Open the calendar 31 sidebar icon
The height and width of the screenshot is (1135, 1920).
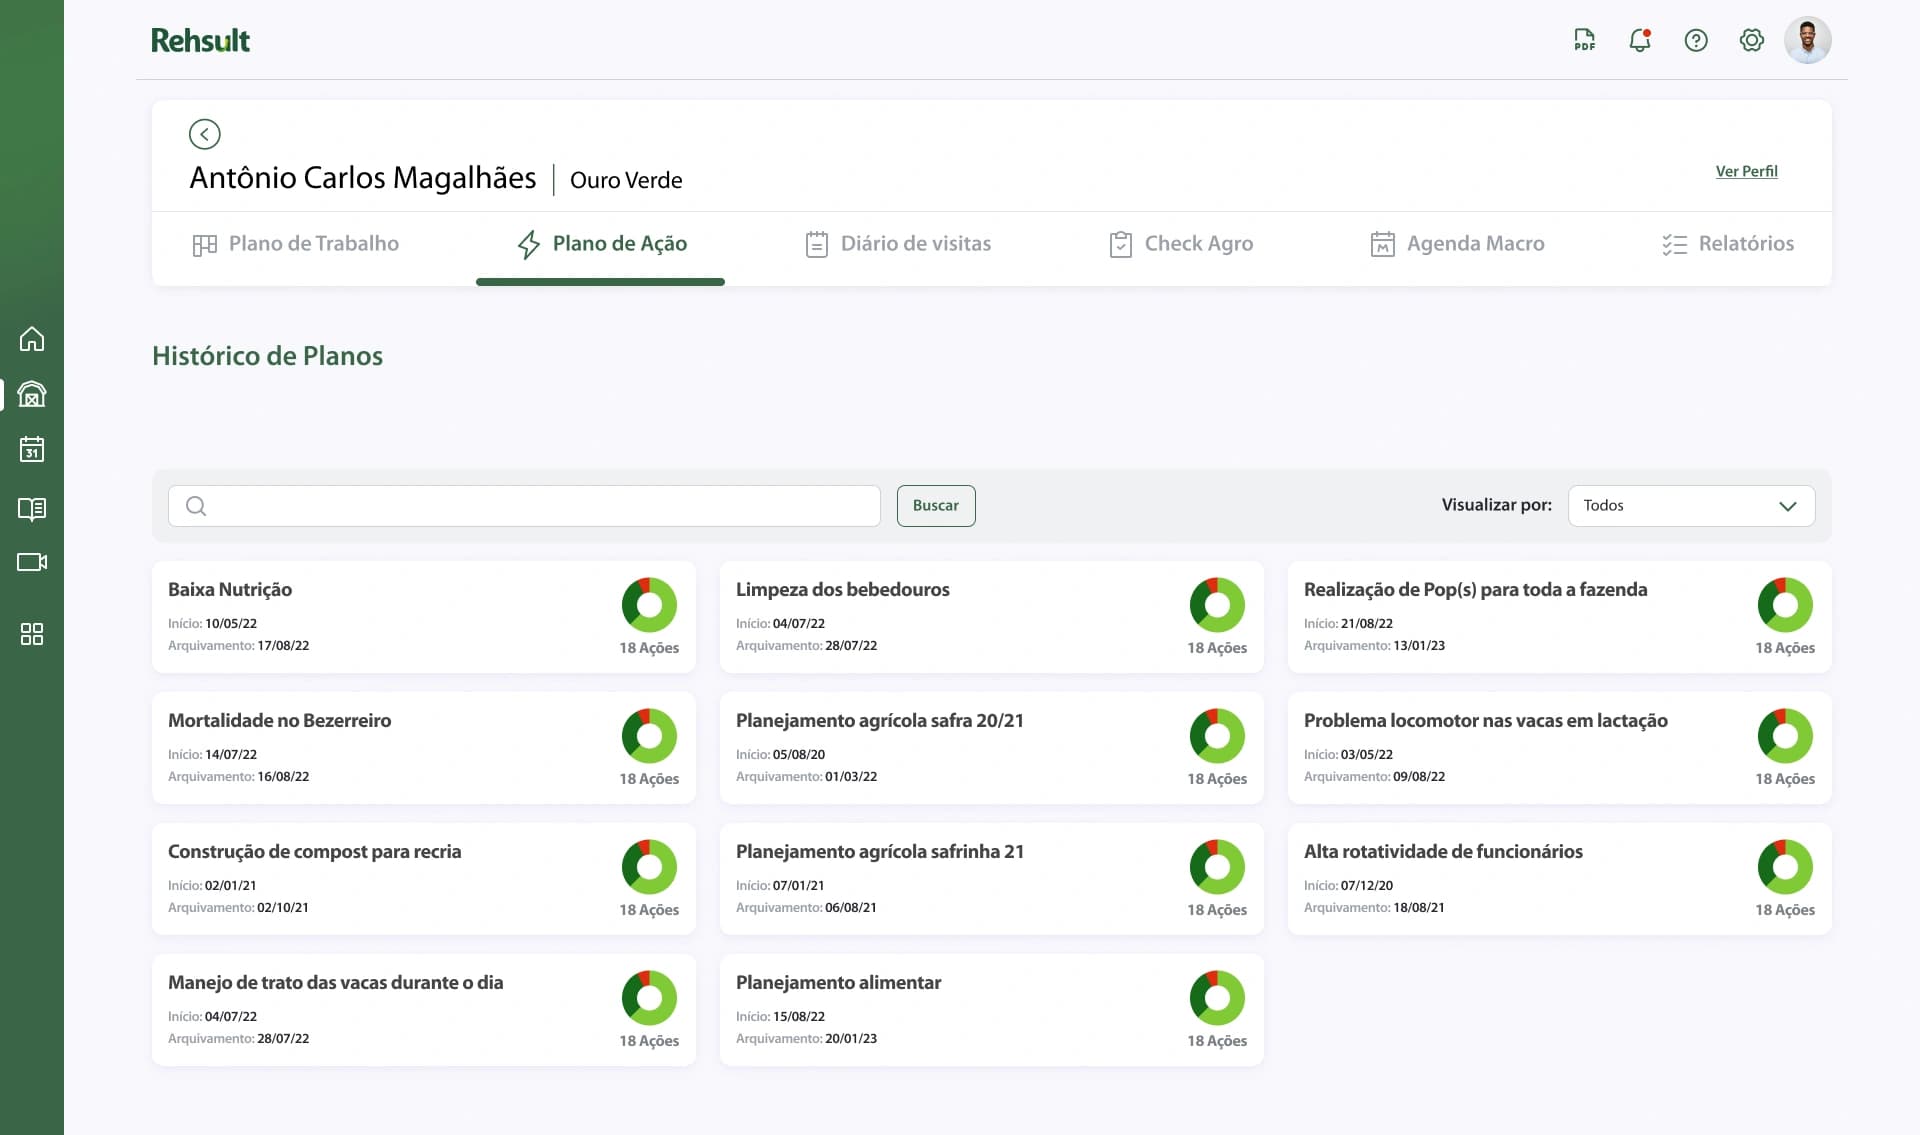pyautogui.click(x=32, y=449)
